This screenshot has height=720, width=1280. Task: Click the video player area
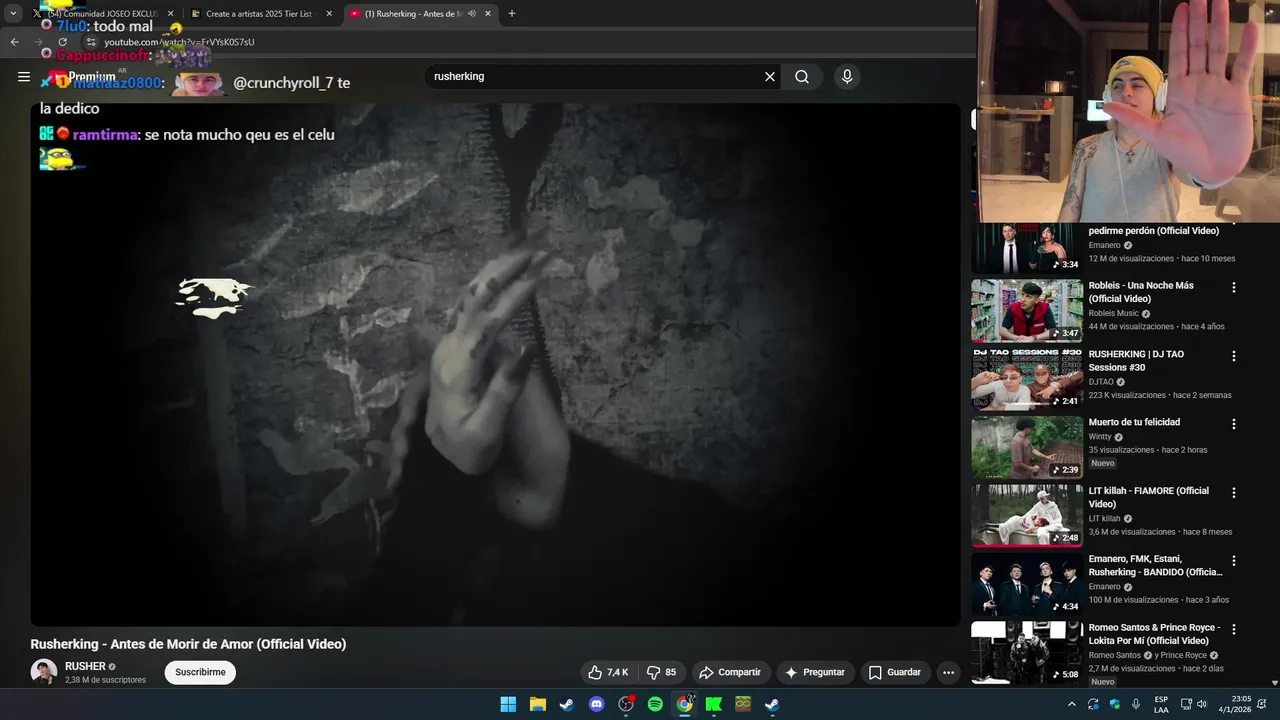pos(495,365)
